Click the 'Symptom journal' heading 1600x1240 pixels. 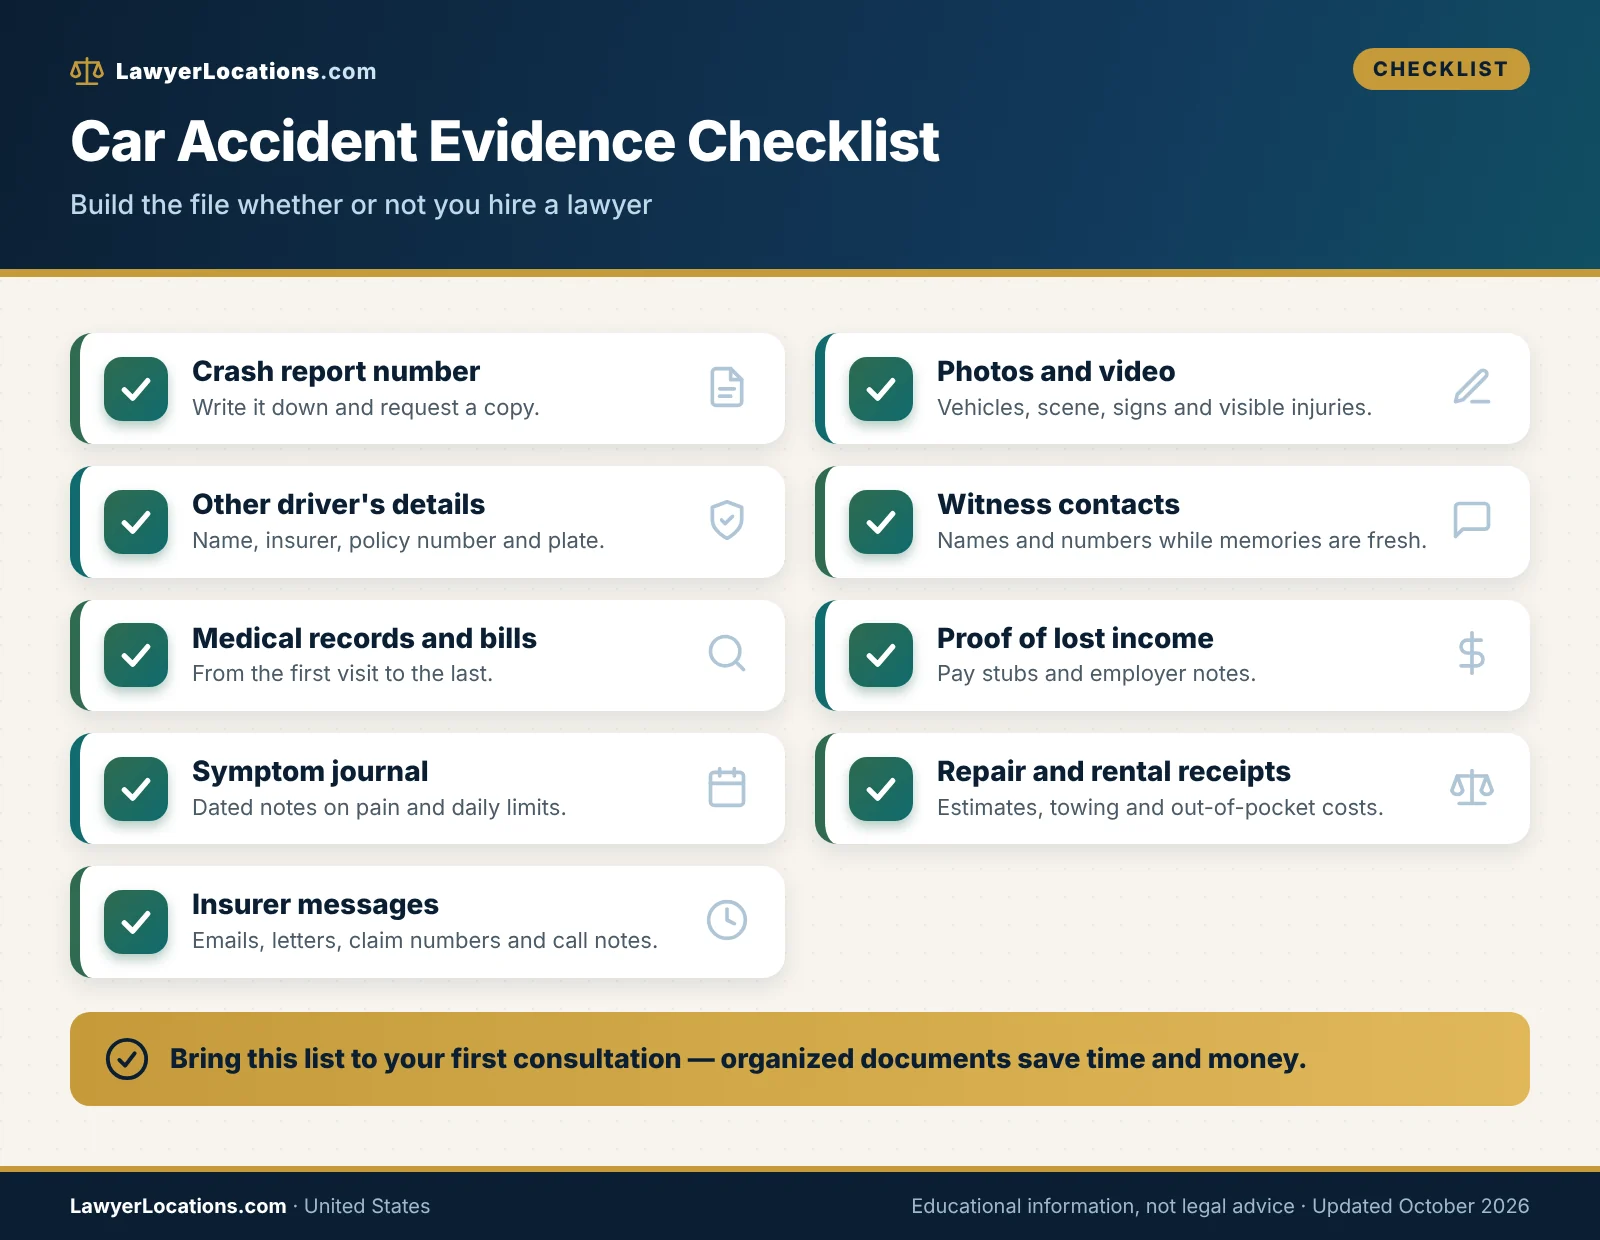(310, 771)
